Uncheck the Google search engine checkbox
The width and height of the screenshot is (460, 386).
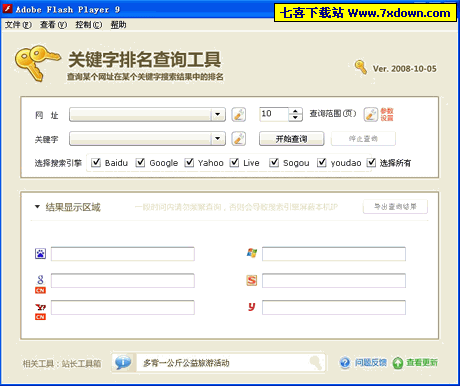pos(140,162)
